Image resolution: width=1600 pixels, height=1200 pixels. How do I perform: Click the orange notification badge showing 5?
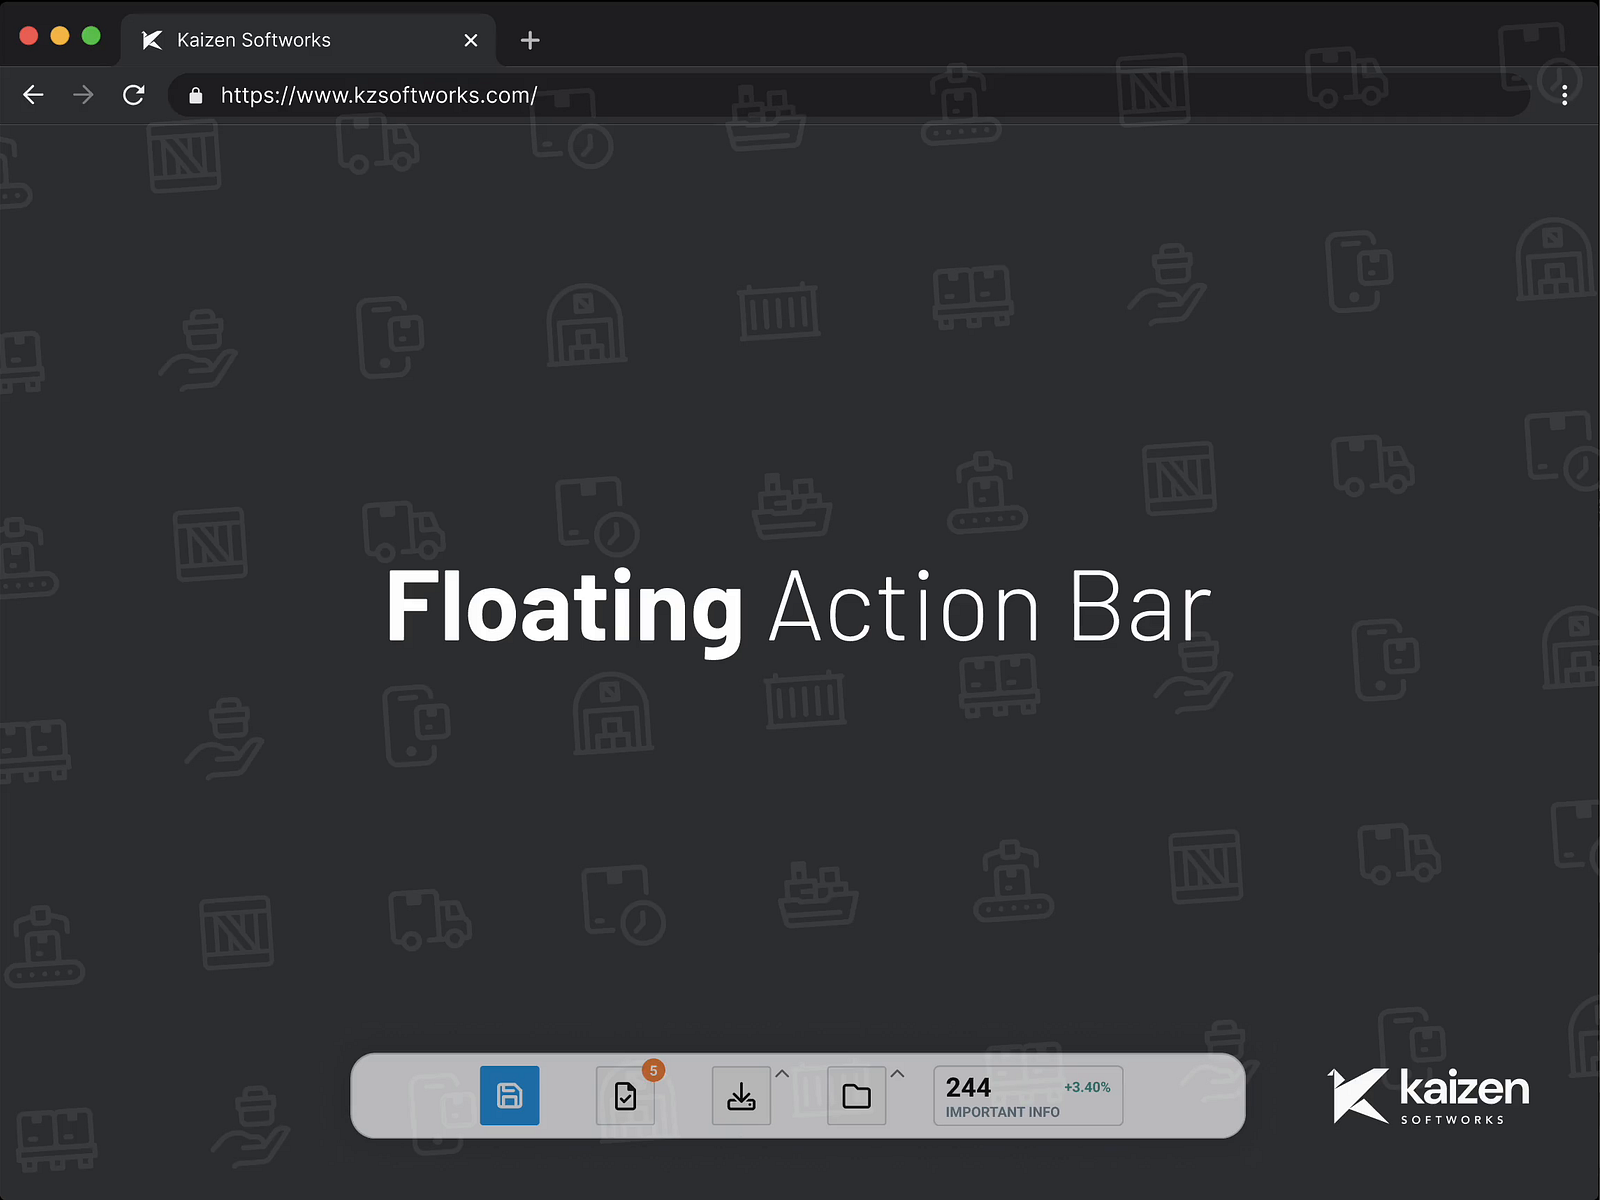point(654,1070)
